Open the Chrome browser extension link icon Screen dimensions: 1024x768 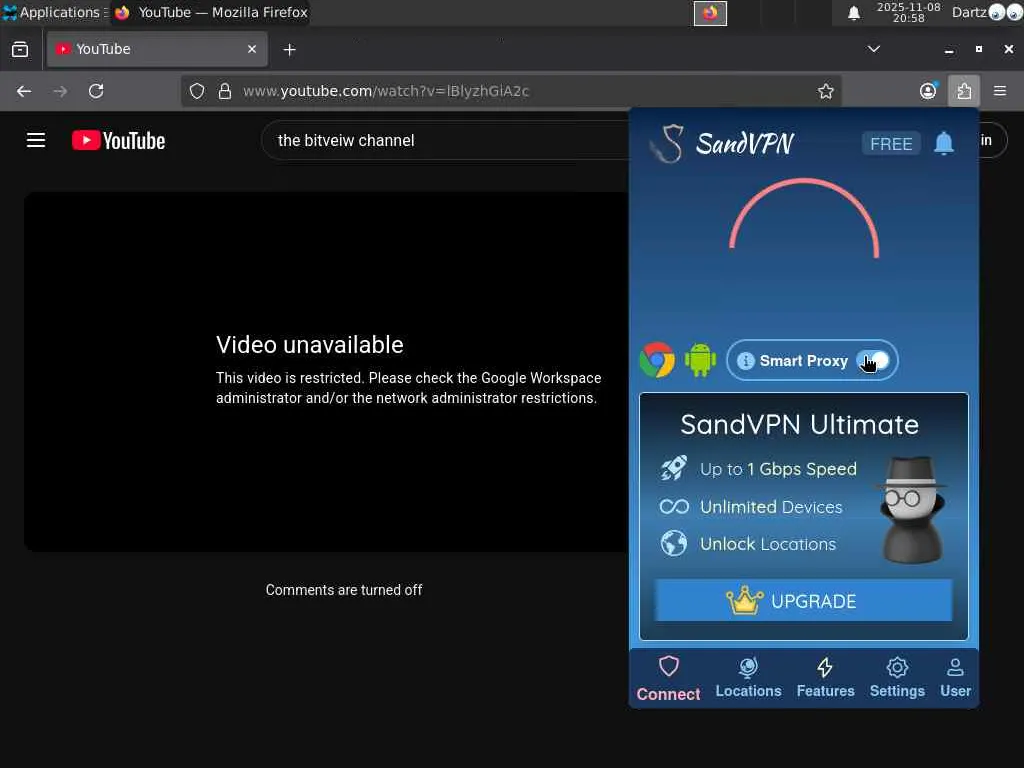point(657,360)
